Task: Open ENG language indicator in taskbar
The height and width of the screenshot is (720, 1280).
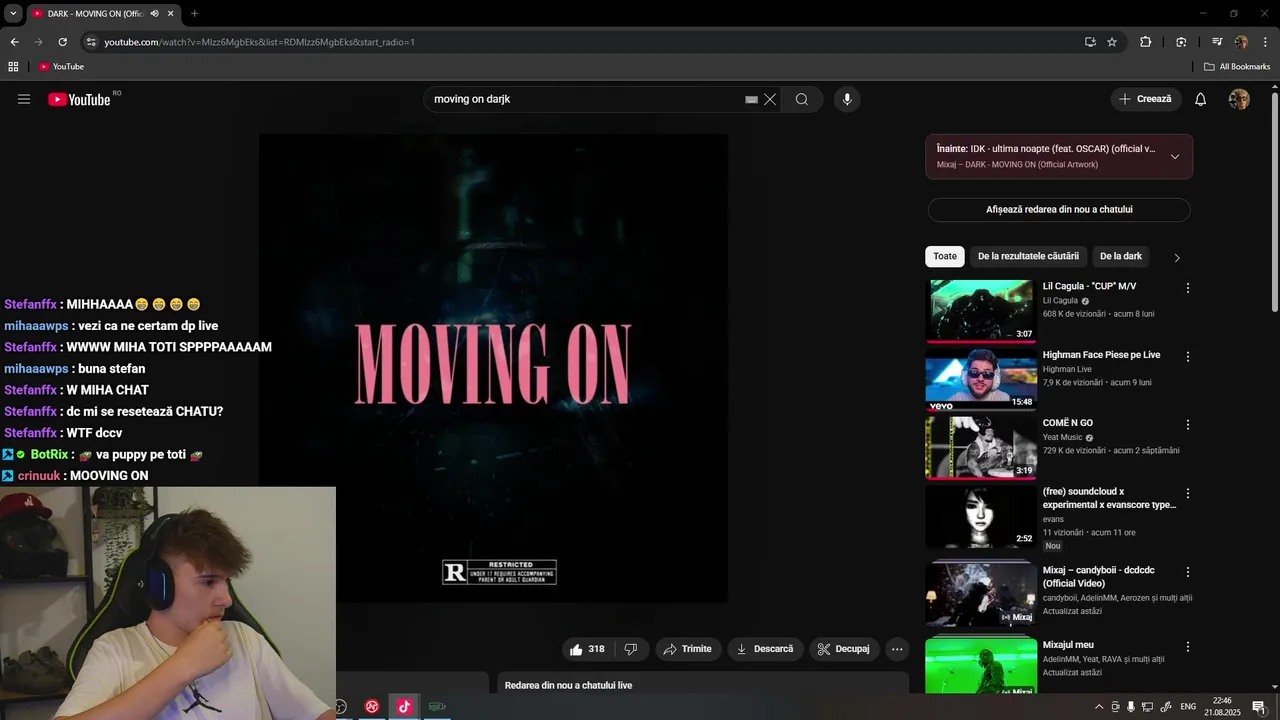Action: pos(1186,707)
